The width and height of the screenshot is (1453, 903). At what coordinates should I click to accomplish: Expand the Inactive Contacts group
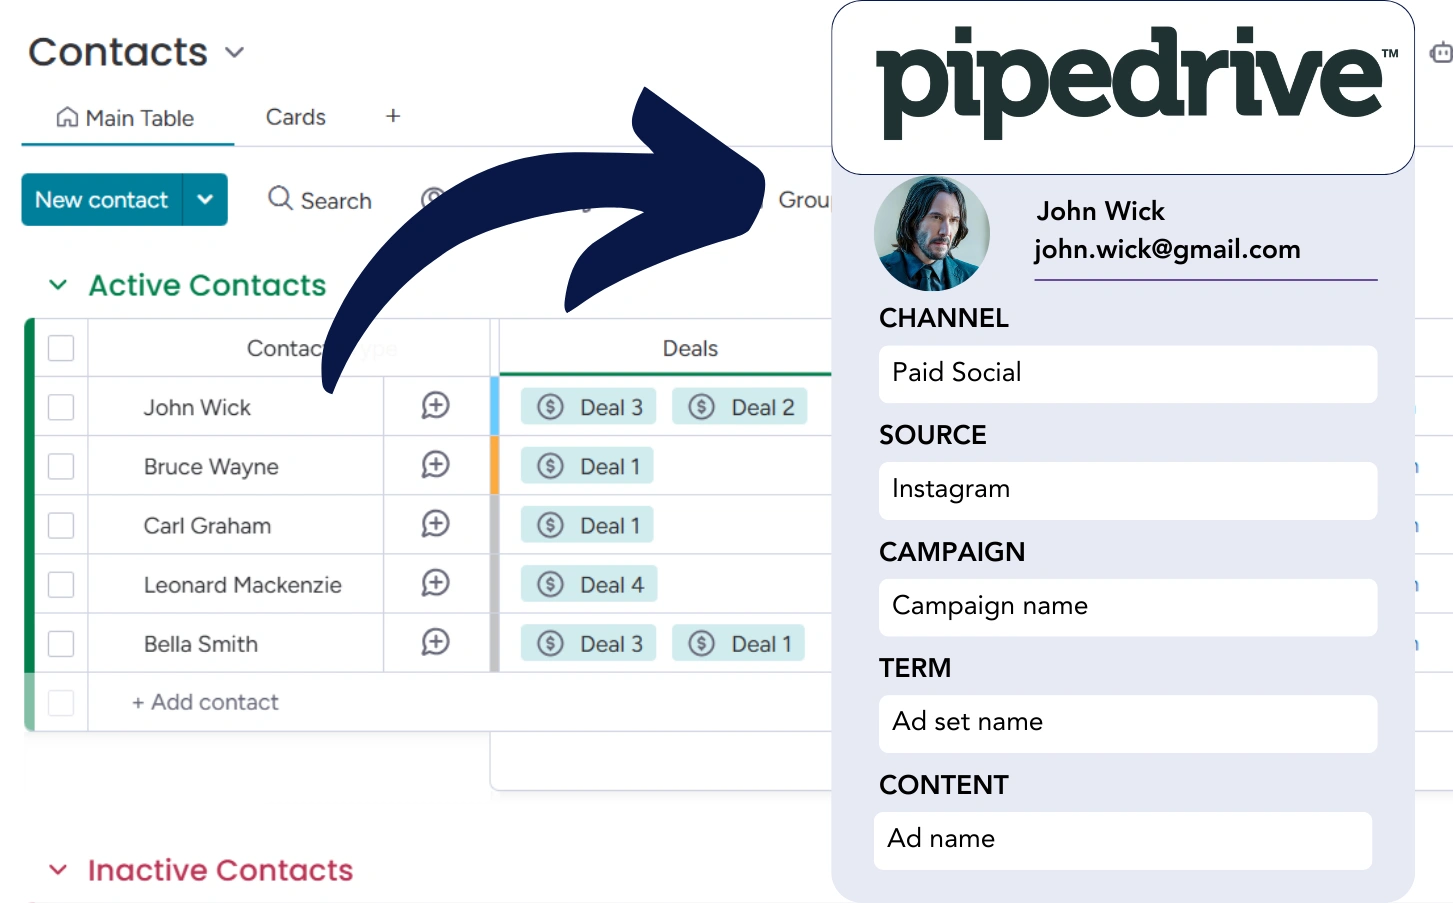click(x=58, y=870)
